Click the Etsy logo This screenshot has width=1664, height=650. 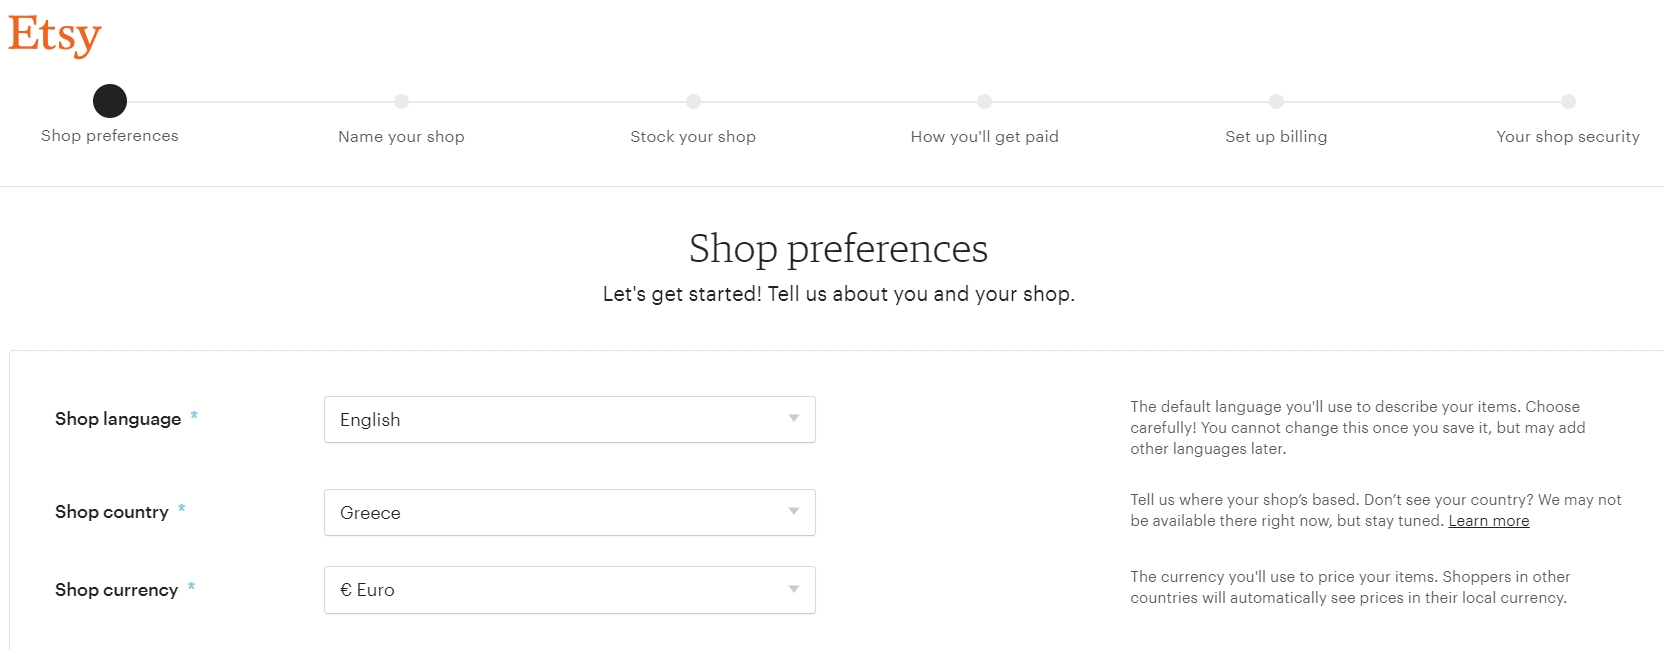54,35
